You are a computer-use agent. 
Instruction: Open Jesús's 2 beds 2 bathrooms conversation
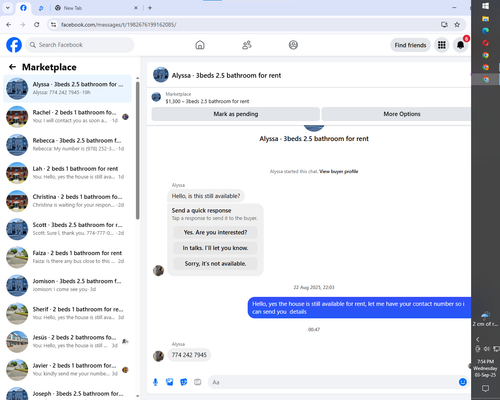pos(67,341)
